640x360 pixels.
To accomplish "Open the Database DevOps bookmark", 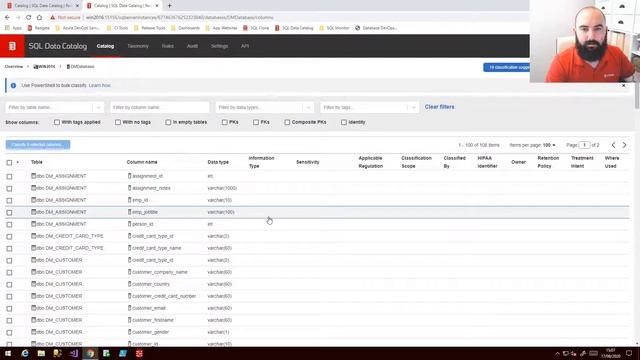I will [x=376, y=28].
